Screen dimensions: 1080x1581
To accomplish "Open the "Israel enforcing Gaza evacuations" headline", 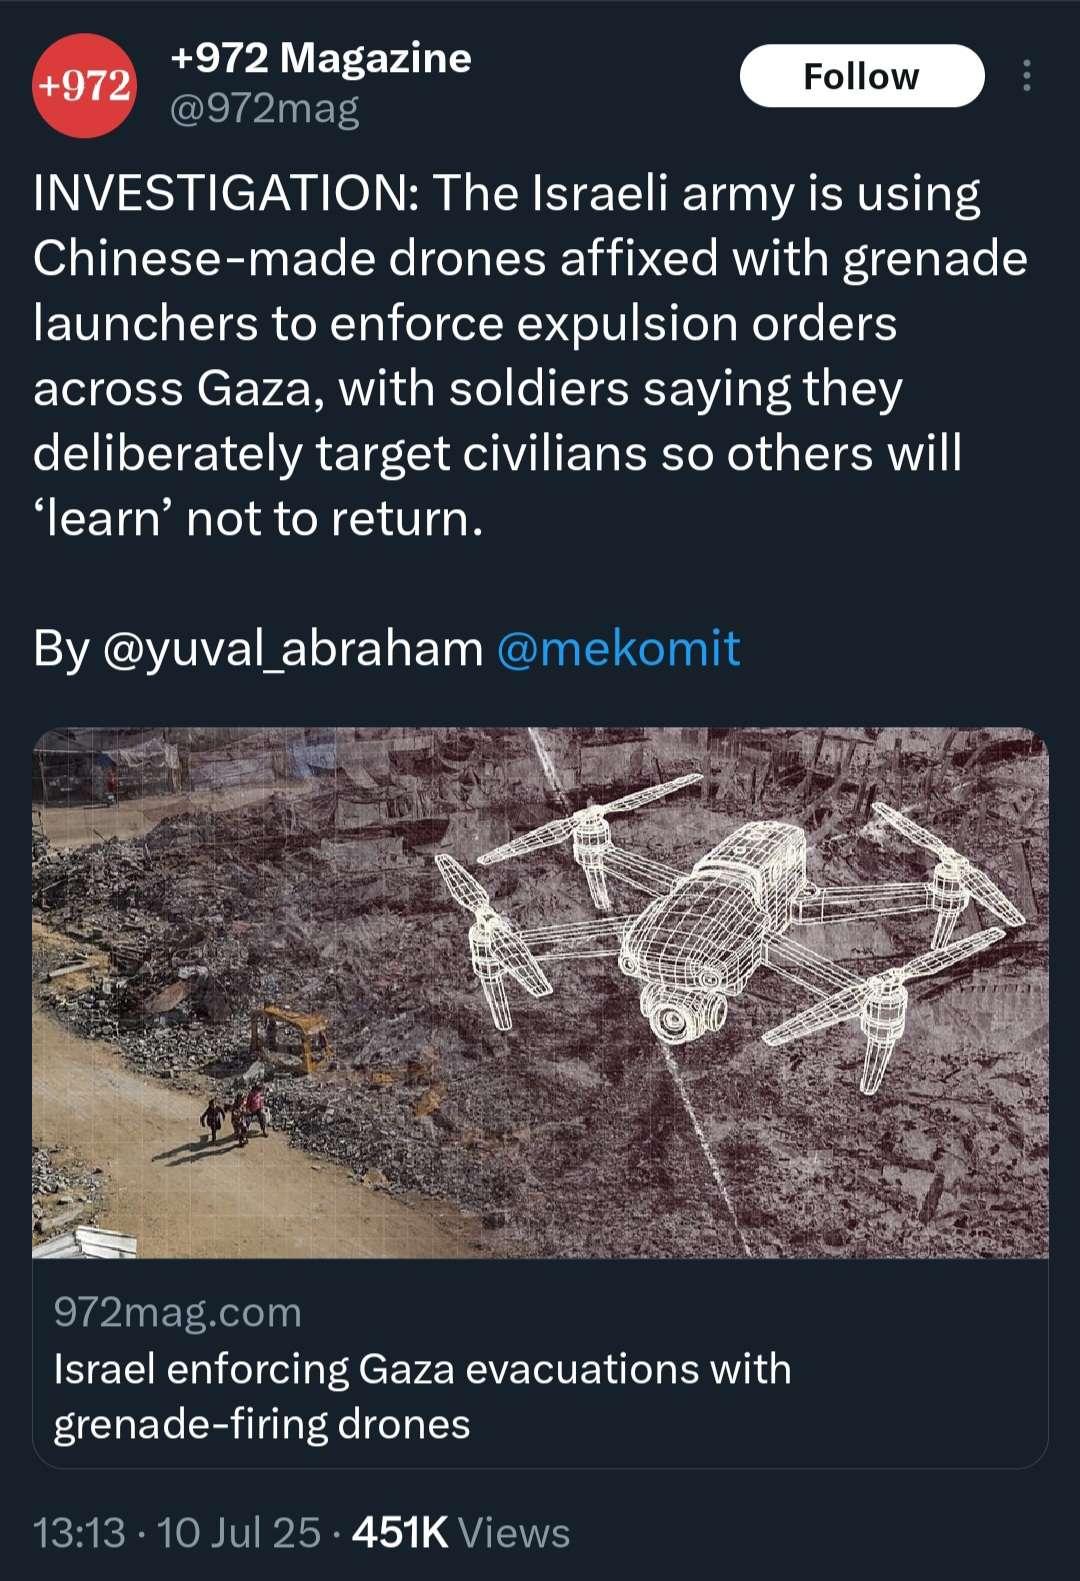I will pos(422,1368).
